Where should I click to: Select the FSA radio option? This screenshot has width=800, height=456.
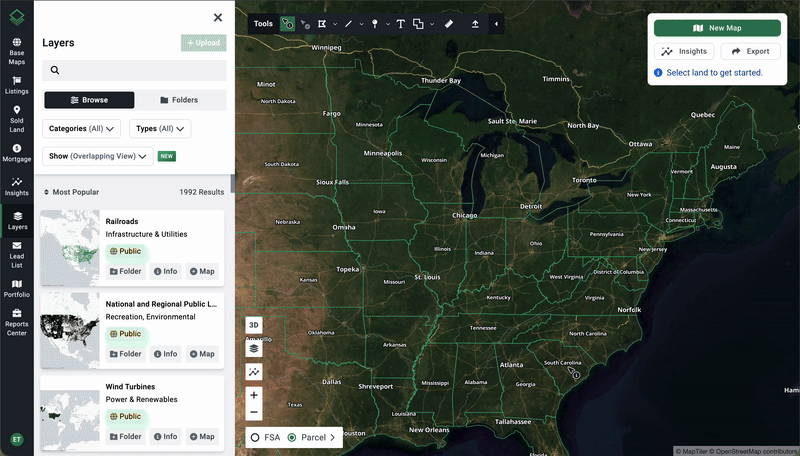(x=256, y=437)
